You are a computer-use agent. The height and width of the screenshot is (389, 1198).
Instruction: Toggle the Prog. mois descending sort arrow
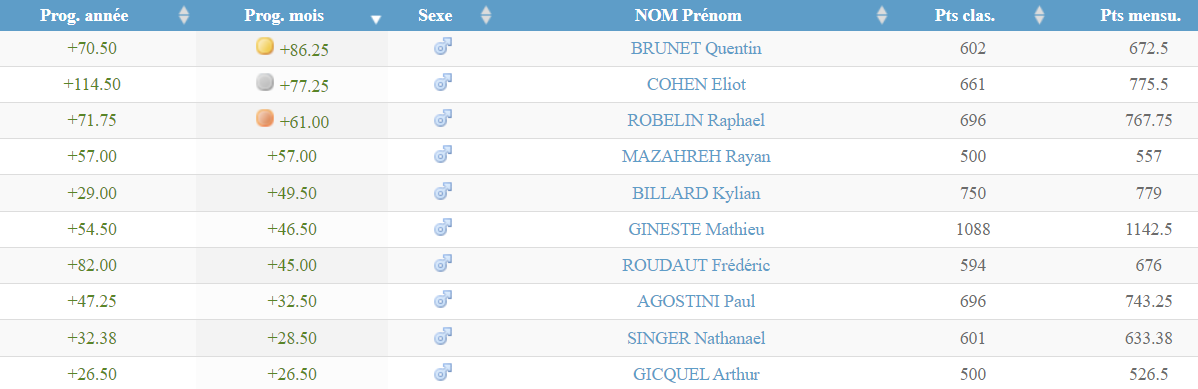375,20
